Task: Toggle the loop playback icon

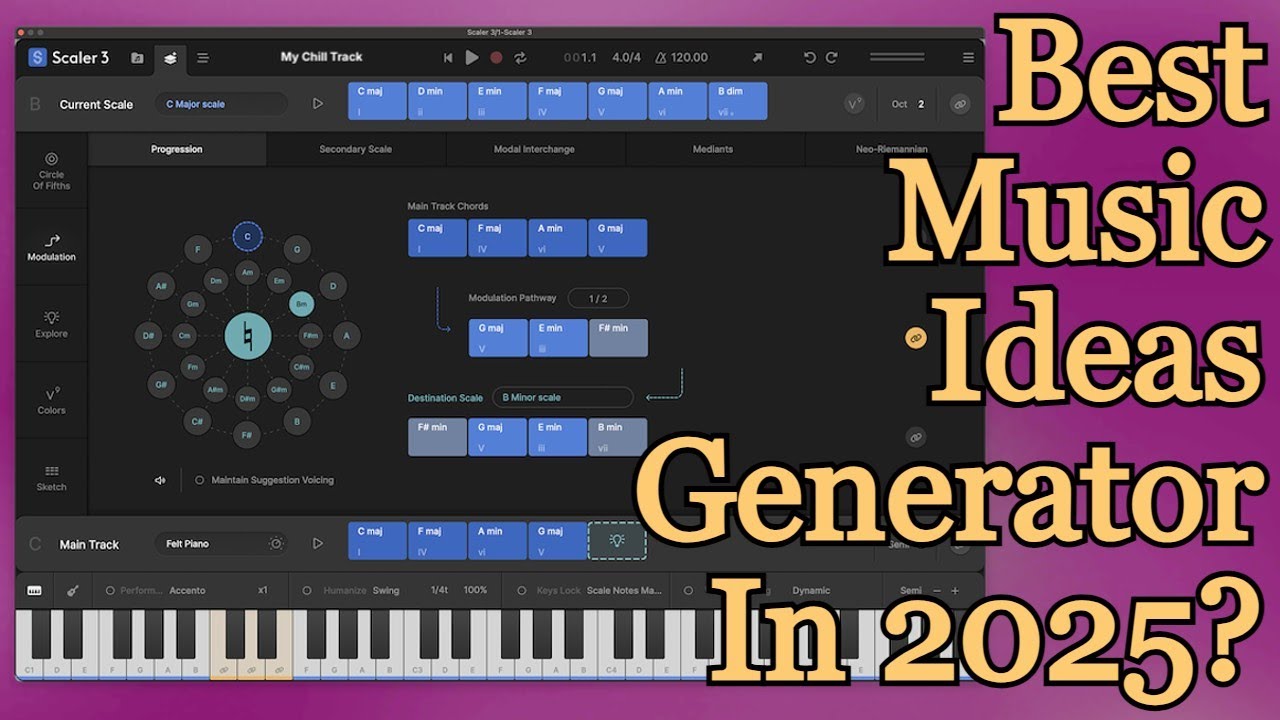Action: tap(520, 58)
